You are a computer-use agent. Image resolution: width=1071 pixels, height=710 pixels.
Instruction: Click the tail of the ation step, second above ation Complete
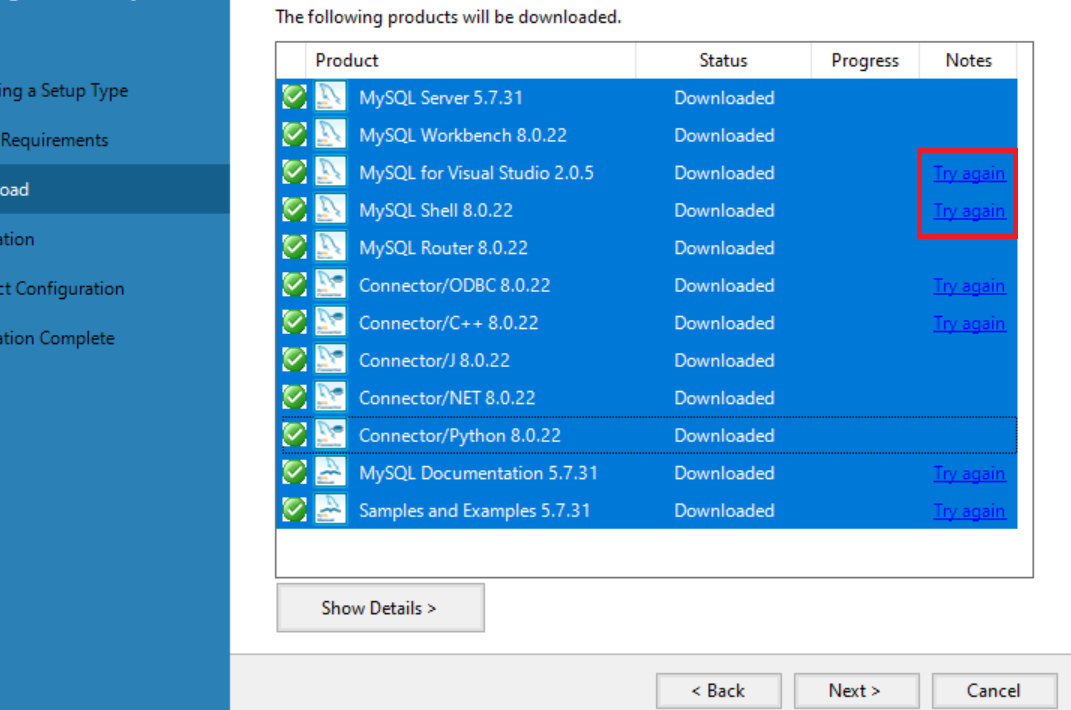pyautogui.click(x=17, y=239)
